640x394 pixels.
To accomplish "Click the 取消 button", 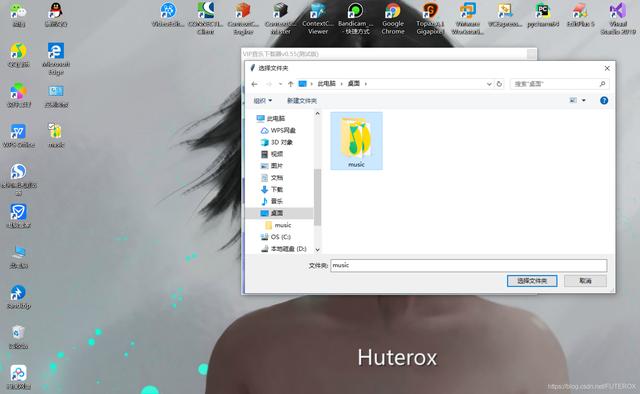I will [x=585, y=281].
